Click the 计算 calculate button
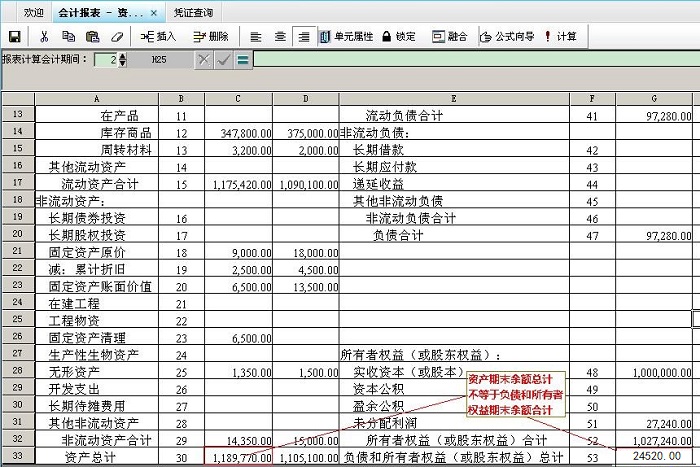 coord(560,37)
